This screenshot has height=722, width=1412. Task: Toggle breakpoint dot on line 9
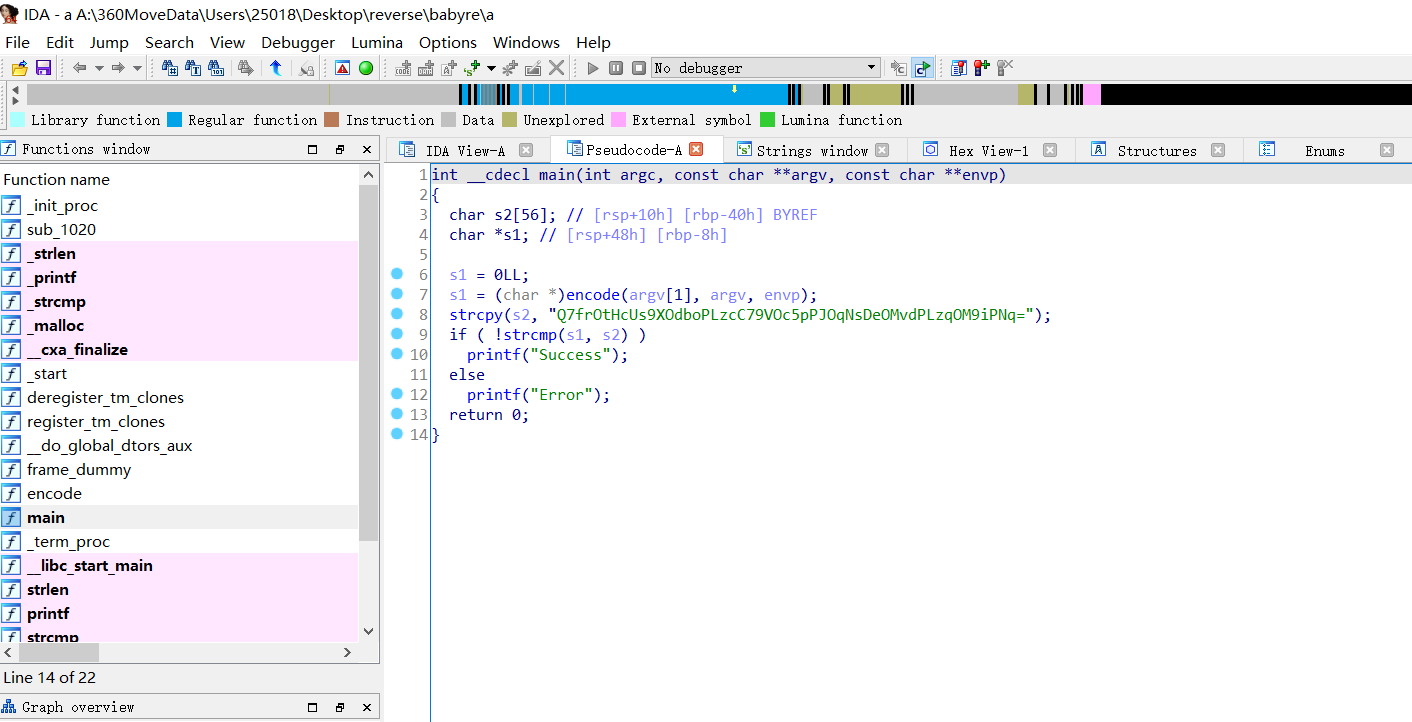coord(397,334)
